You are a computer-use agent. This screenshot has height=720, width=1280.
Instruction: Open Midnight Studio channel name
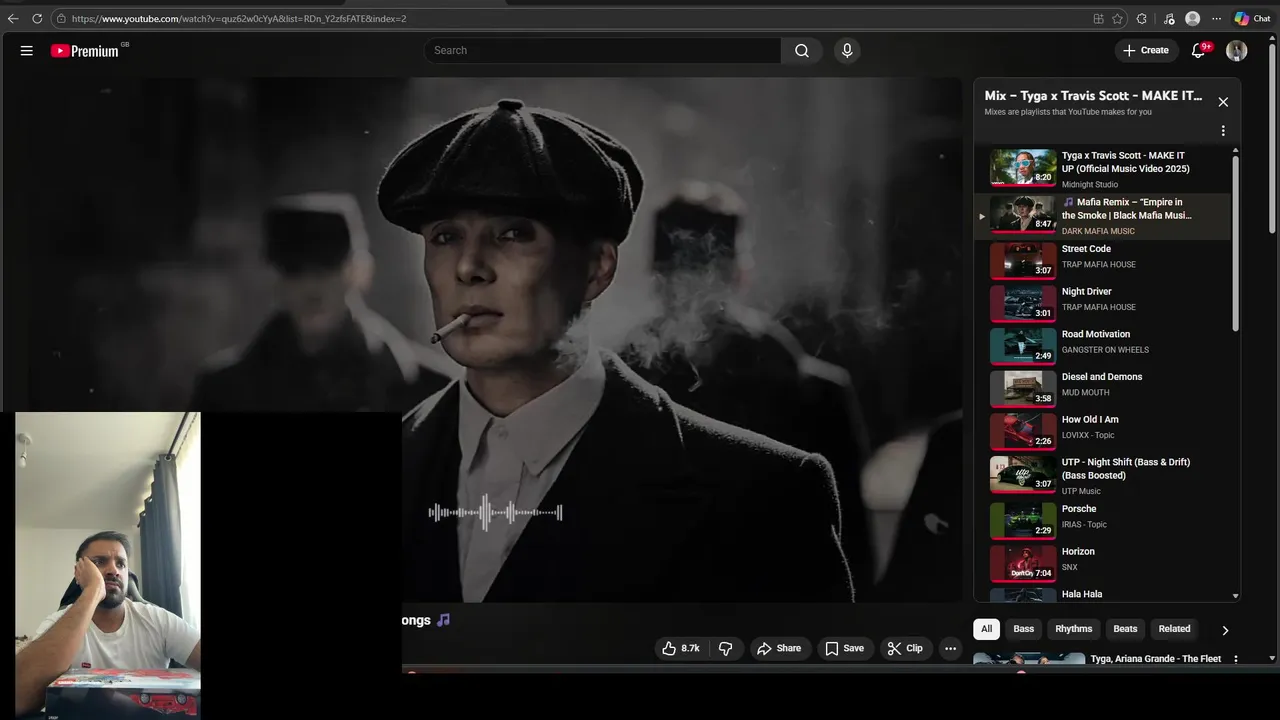1090,185
